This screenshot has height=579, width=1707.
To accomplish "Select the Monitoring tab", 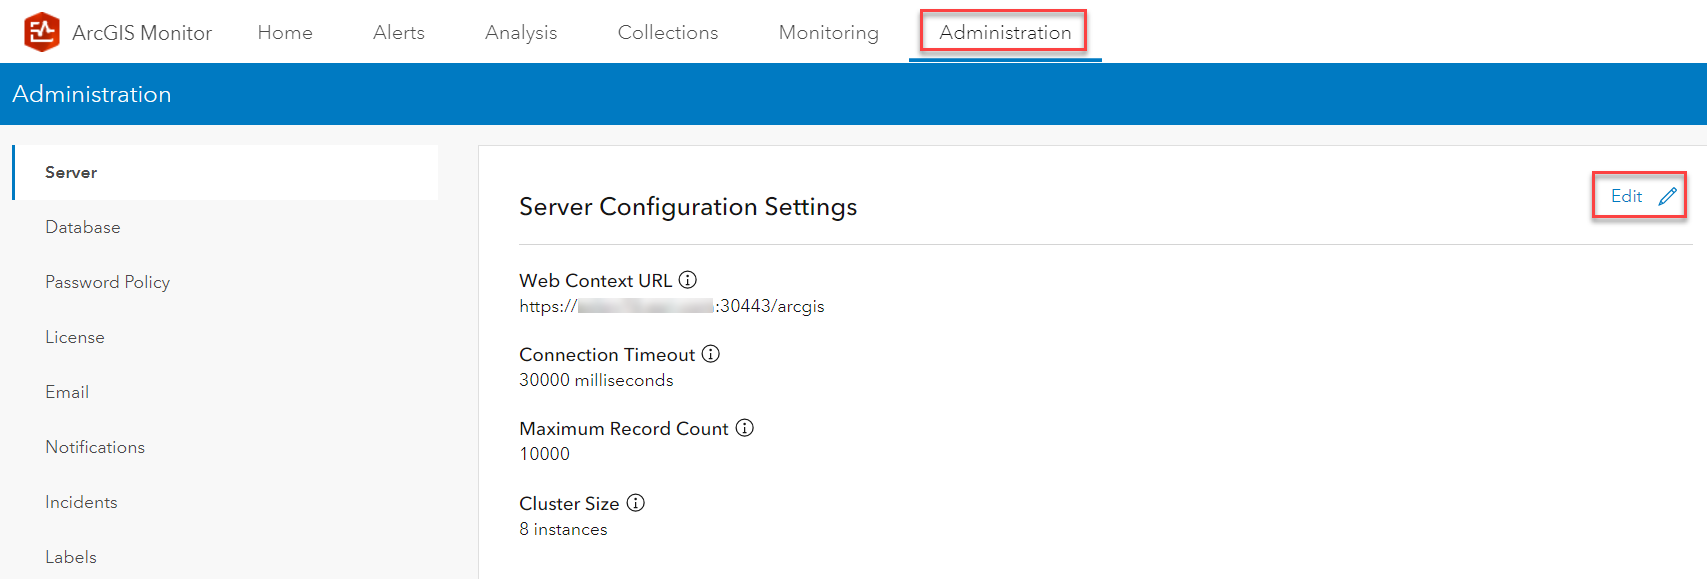I will click(828, 32).
